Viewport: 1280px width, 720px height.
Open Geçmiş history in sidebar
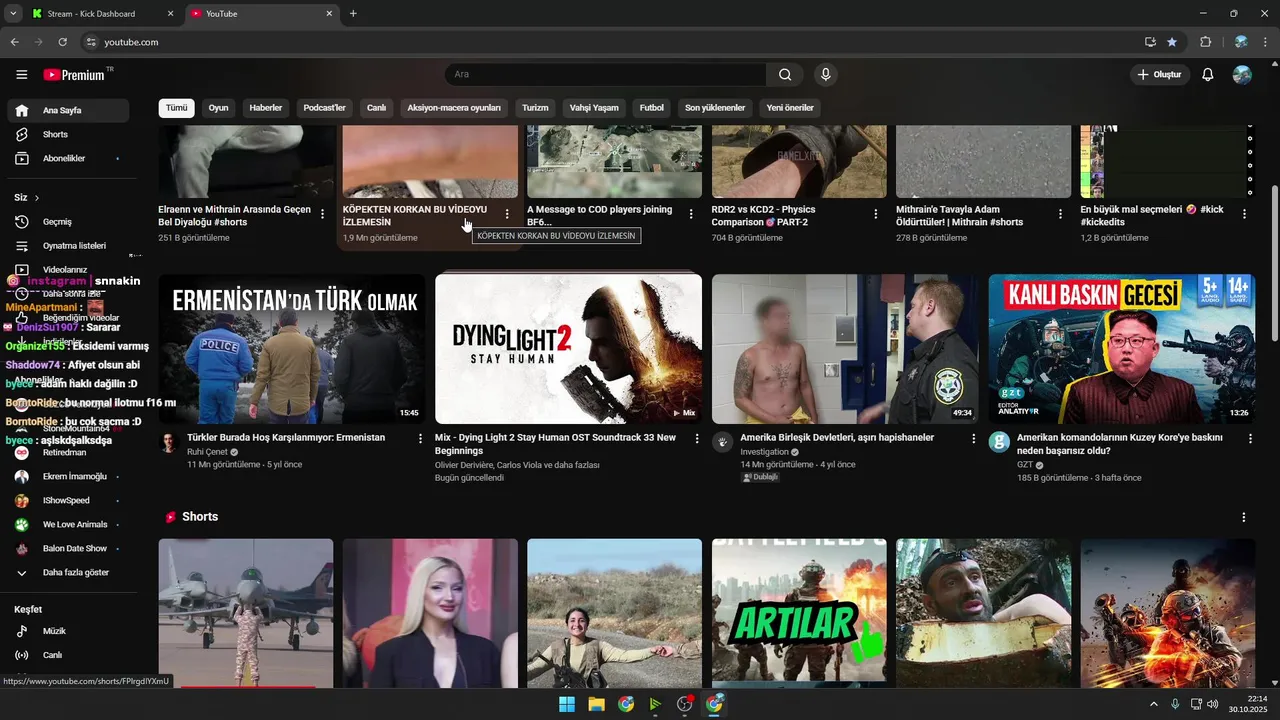tap(68, 222)
